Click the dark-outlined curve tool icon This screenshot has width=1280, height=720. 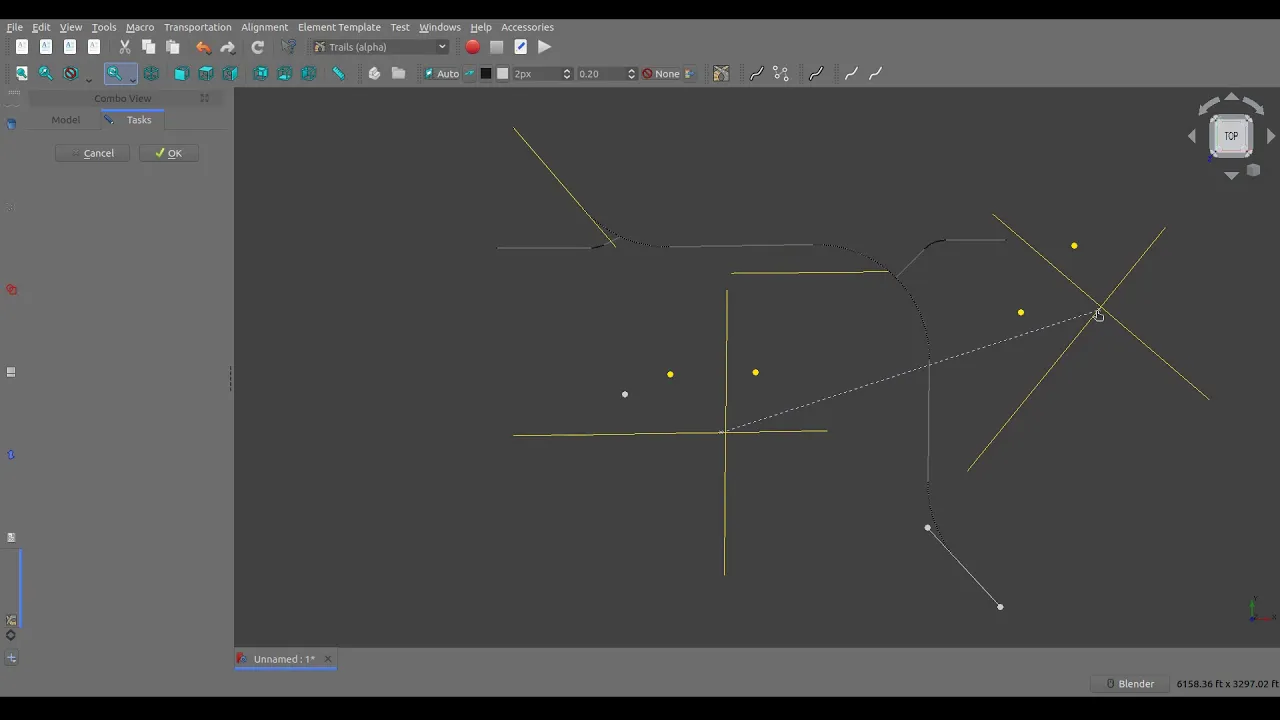click(x=816, y=74)
